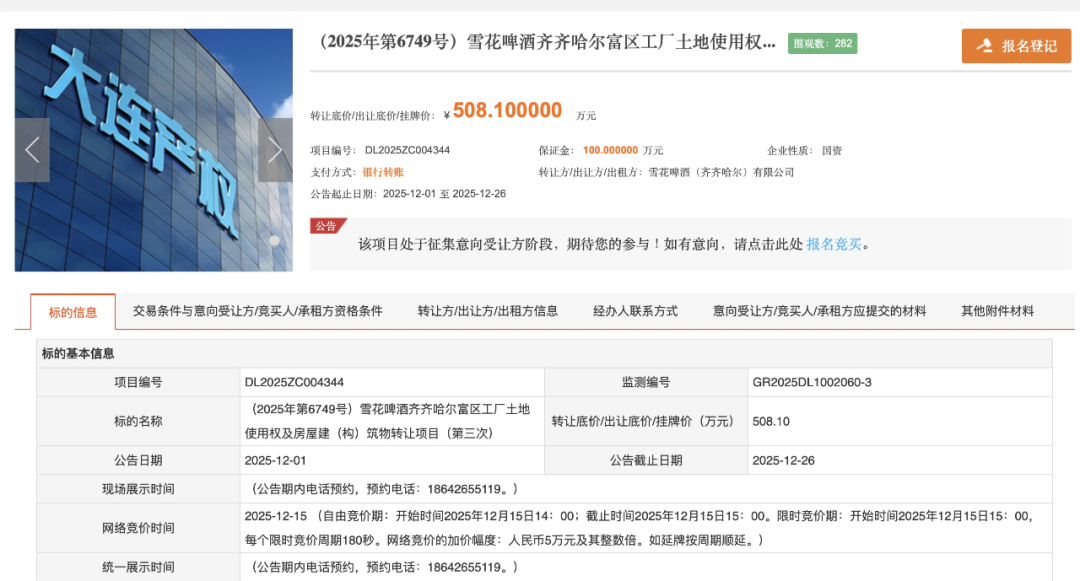This screenshot has height=581, width=1080.
Task: Open the 报名竞买 bidding signup link
Action: coord(833,244)
